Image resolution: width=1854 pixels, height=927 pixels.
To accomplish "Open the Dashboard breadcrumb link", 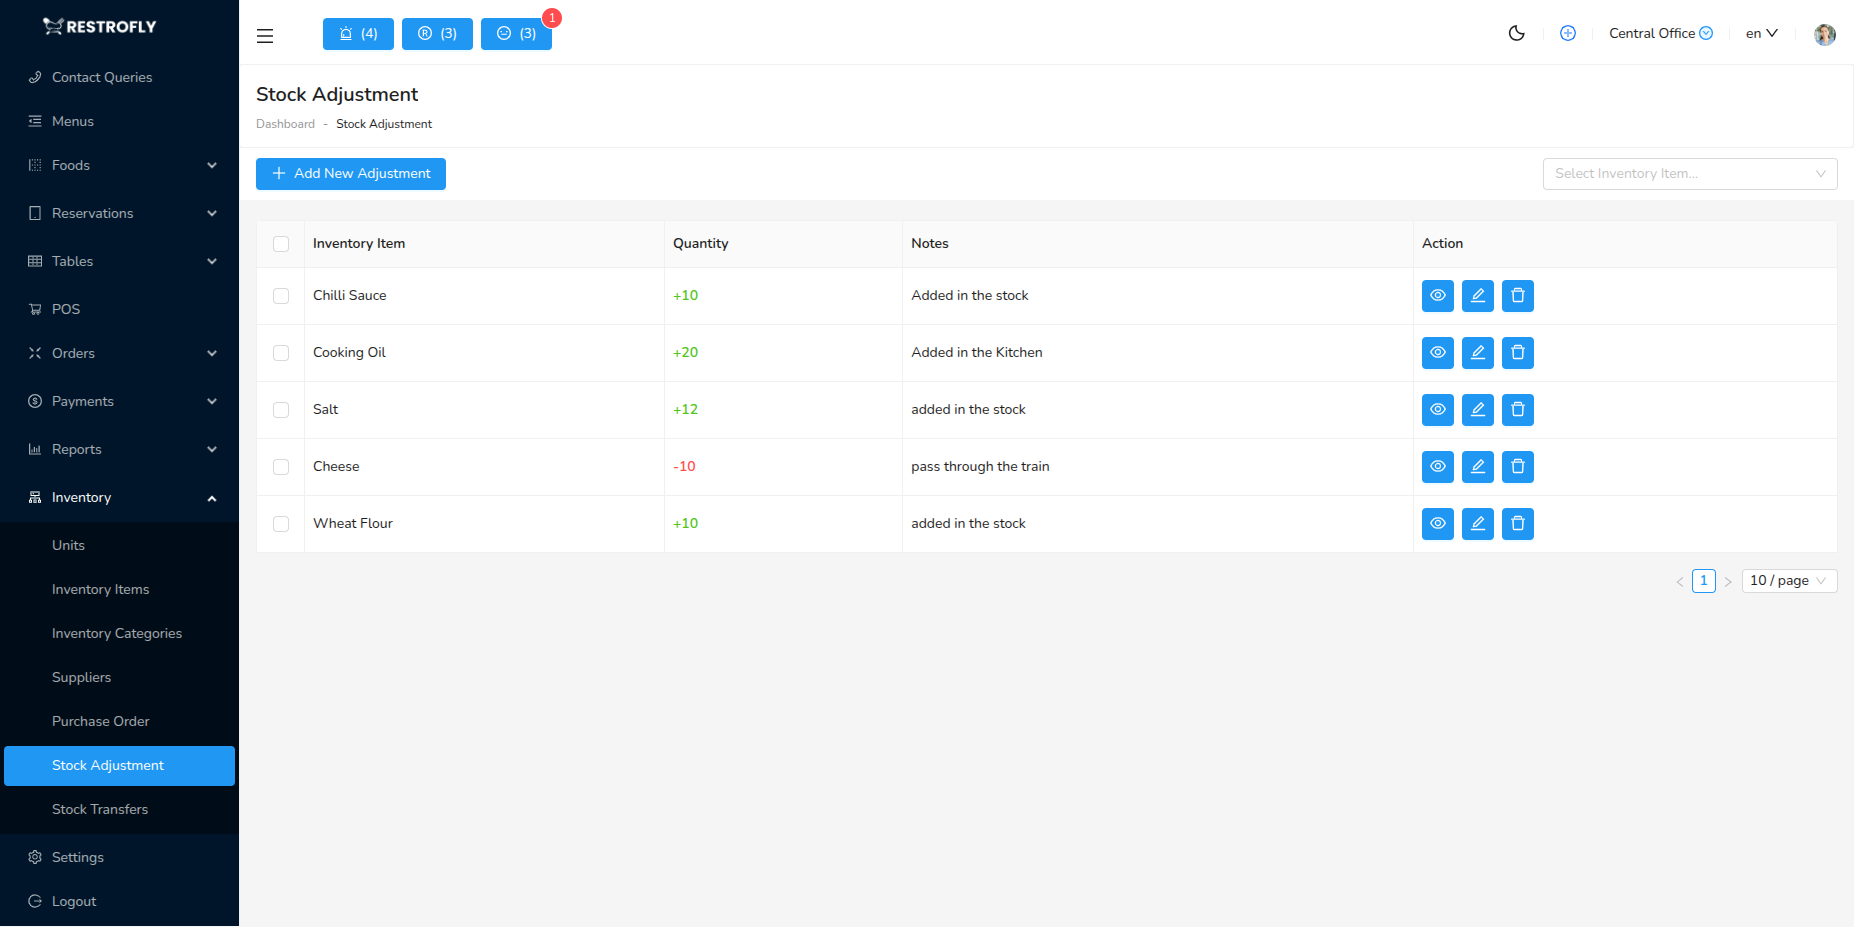I will (x=285, y=123).
